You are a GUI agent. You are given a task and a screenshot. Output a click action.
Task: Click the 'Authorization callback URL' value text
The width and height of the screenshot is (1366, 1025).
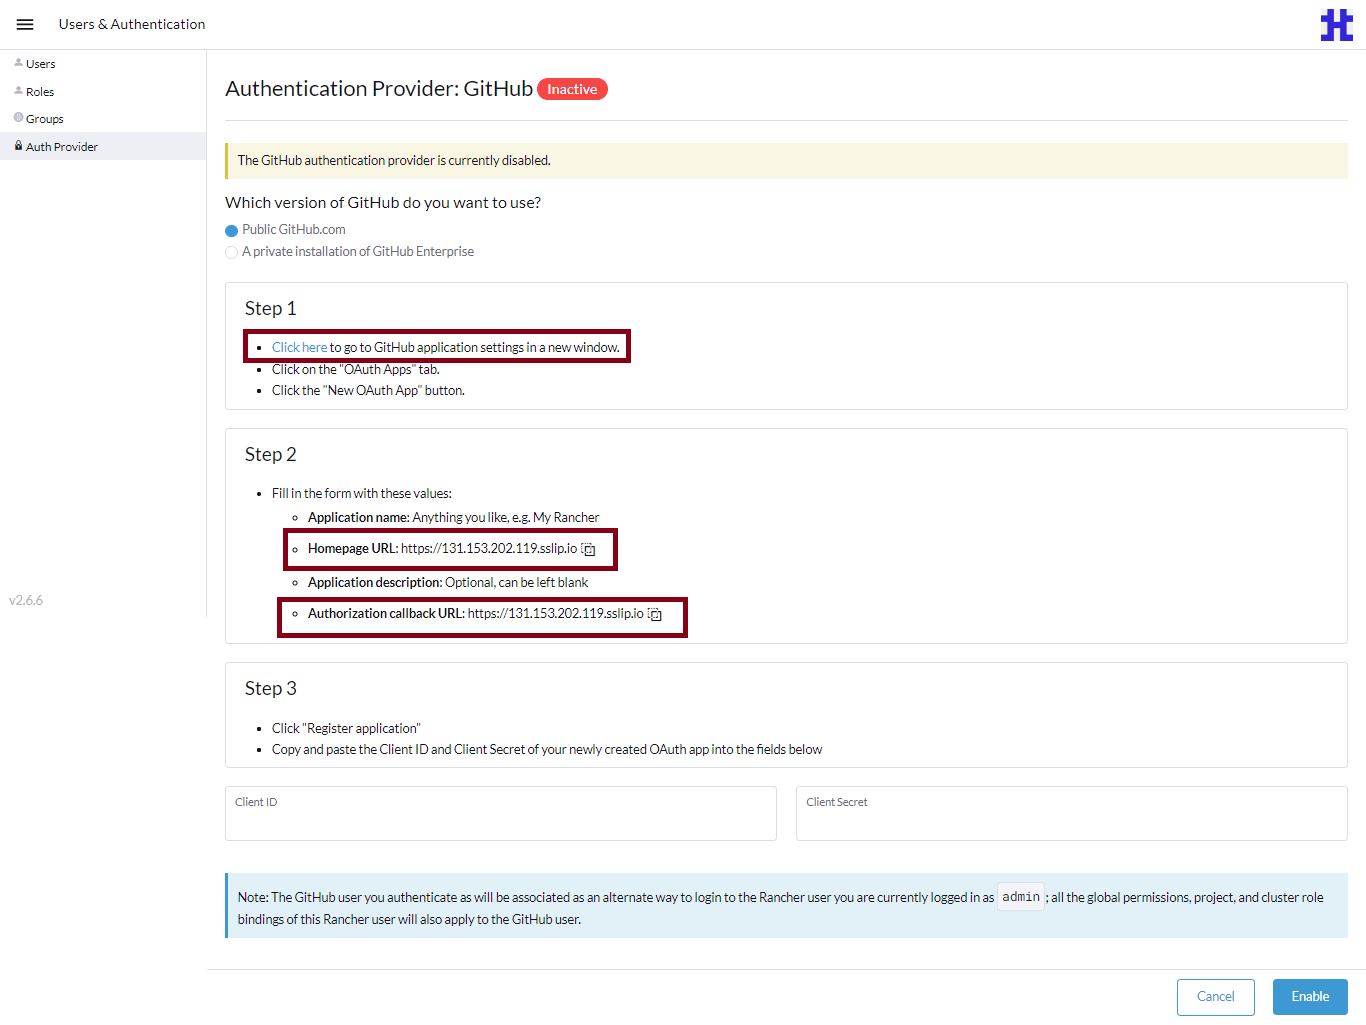[555, 614]
